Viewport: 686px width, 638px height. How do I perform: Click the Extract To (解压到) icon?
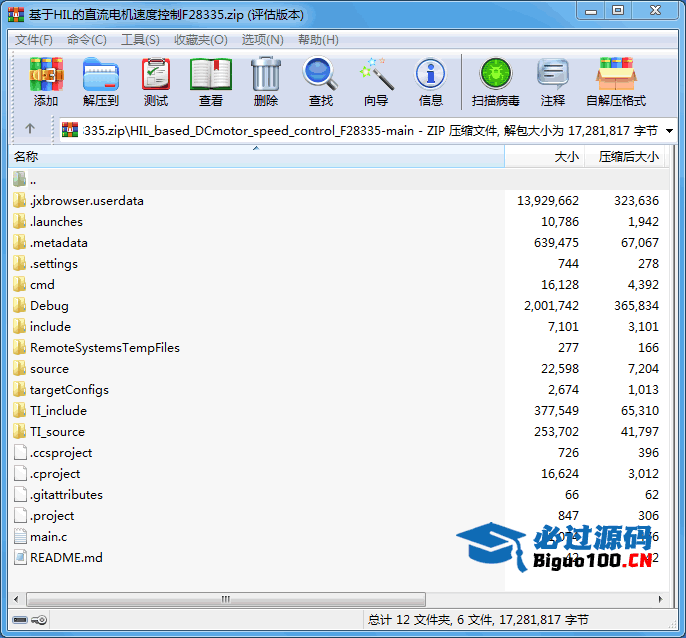101,74
